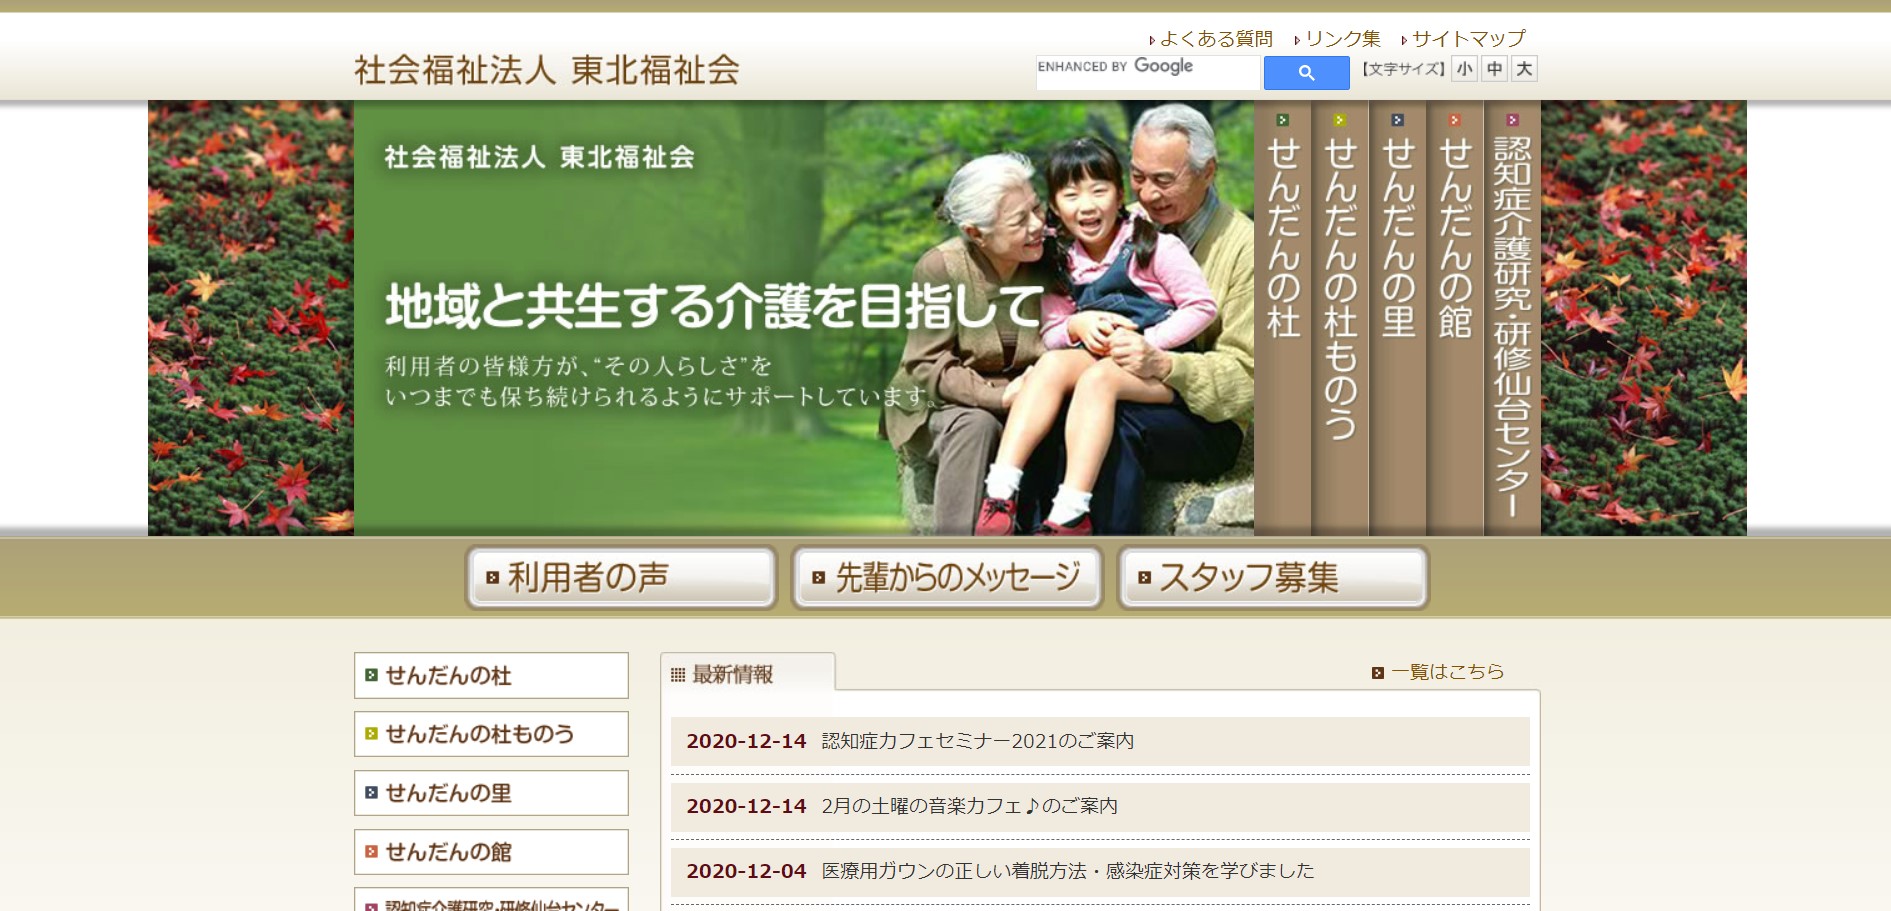The height and width of the screenshot is (911, 1891).
Task: Click the grid icon beside 最新情報
Action: tap(677, 675)
